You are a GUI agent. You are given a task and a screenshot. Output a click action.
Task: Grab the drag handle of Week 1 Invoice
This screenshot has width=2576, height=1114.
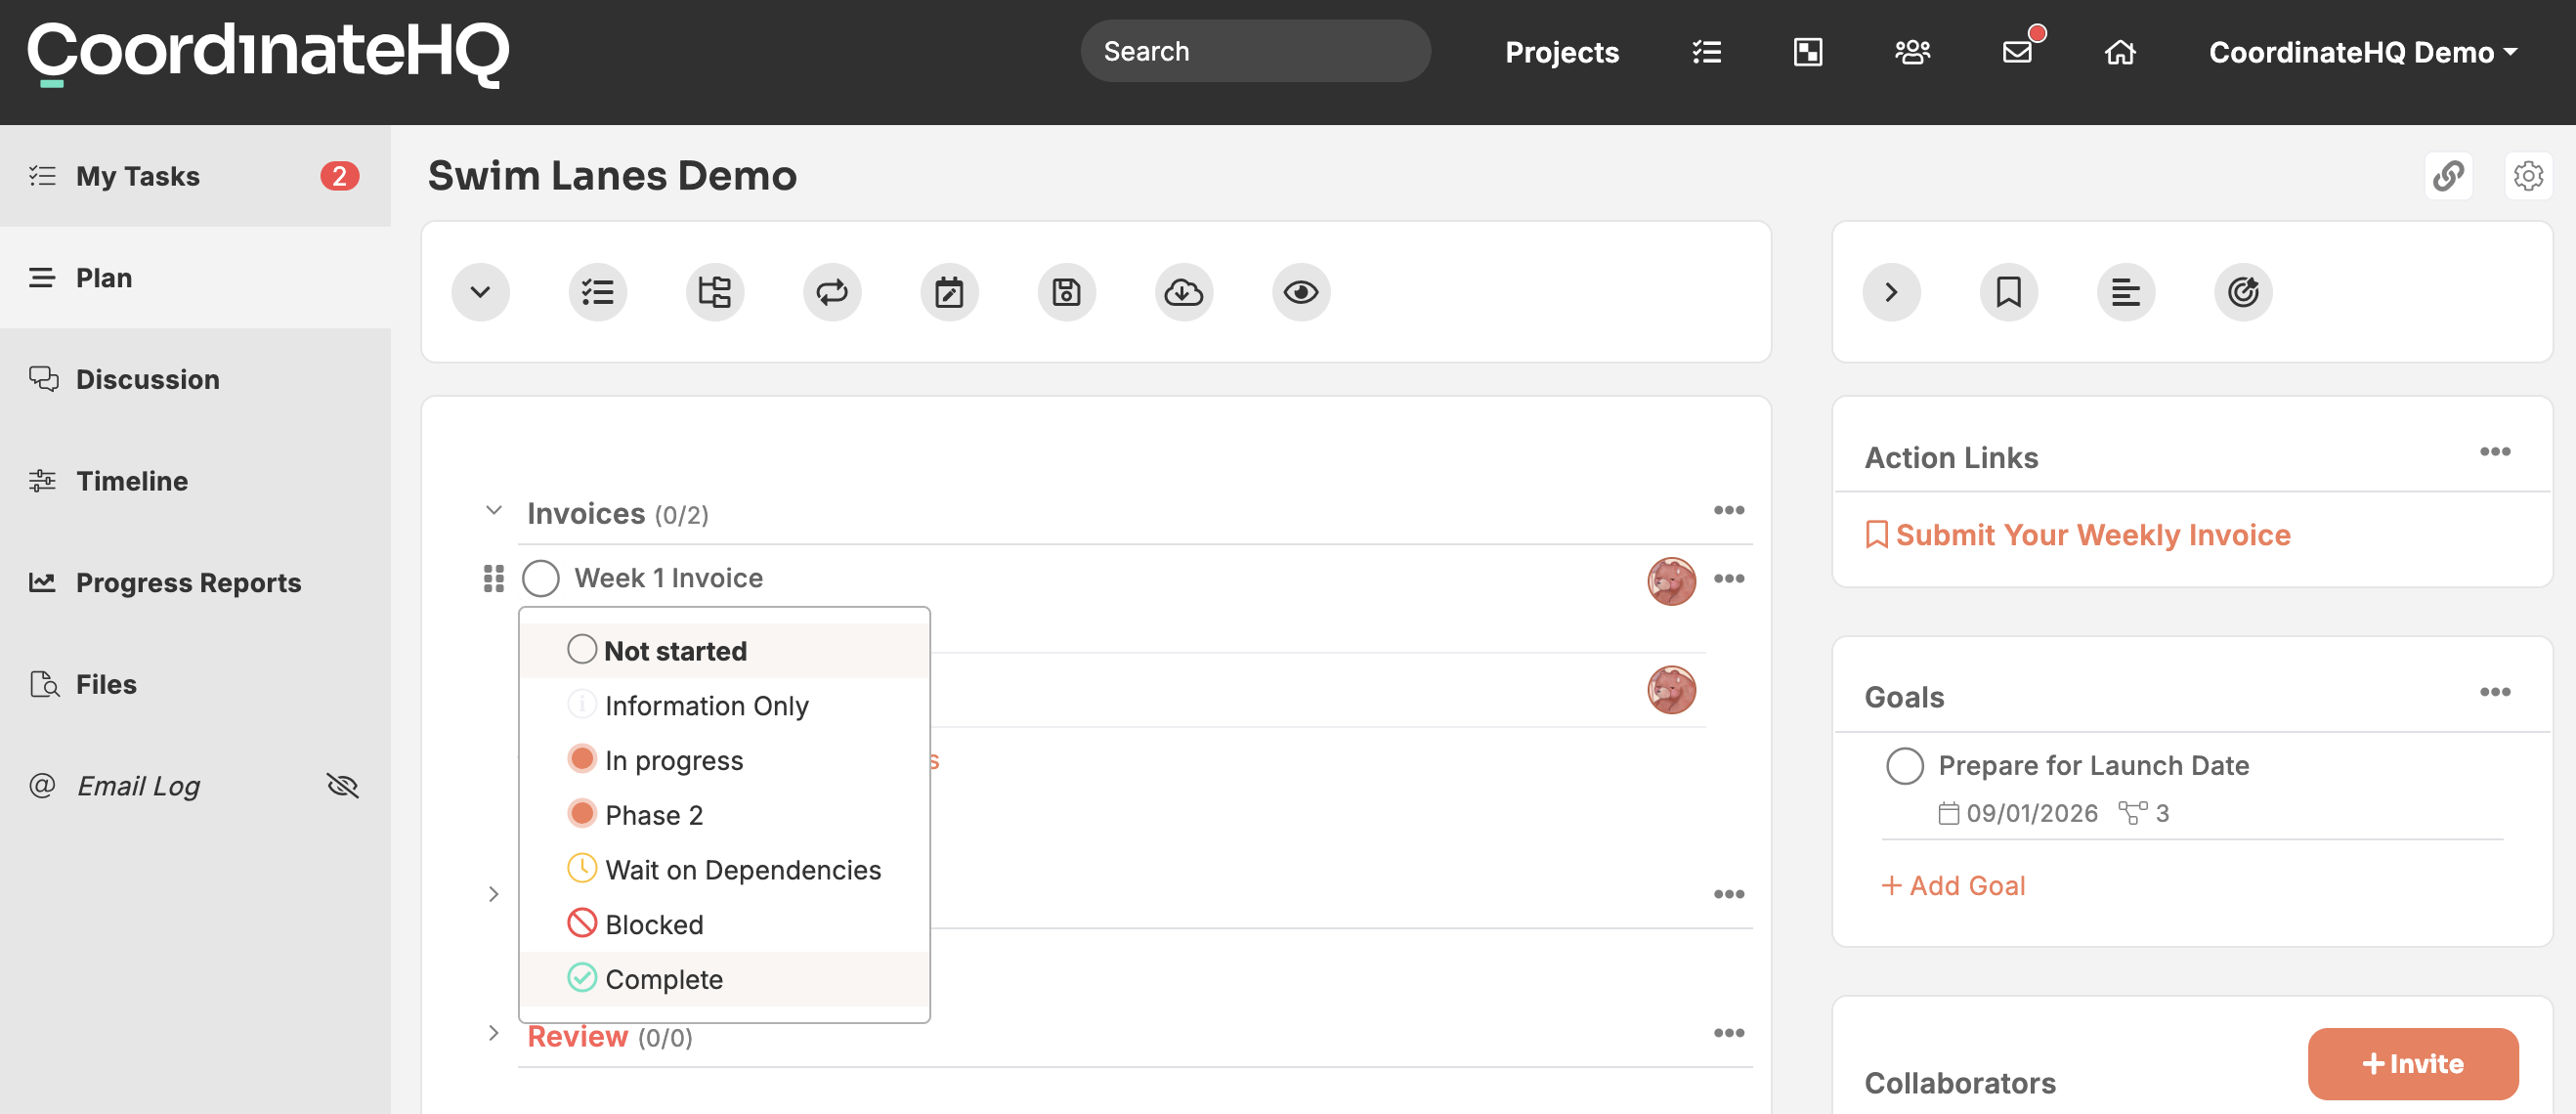494,578
